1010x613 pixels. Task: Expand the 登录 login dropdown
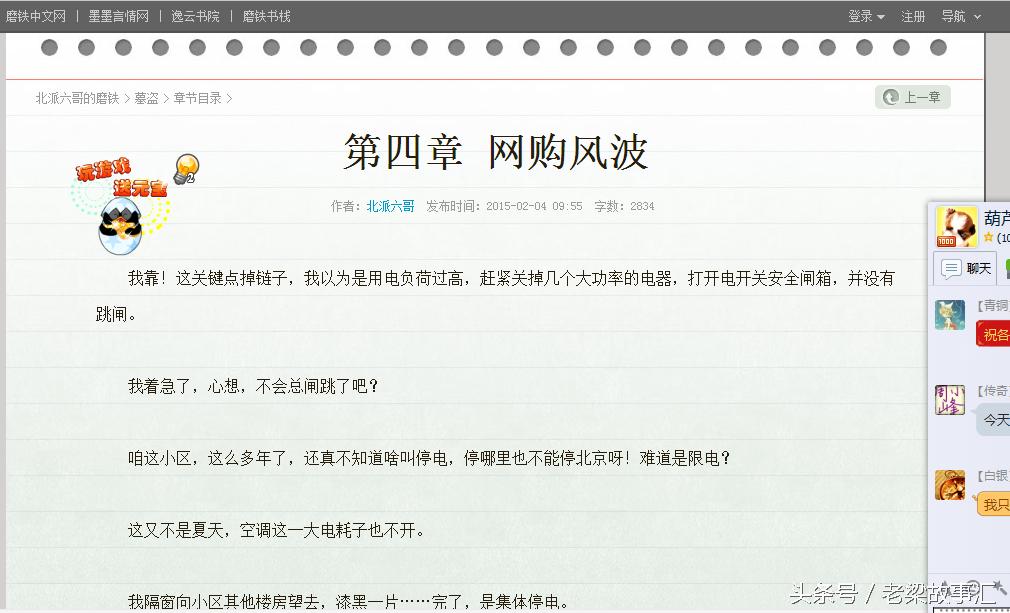pyautogui.click(x=864, y=16)
